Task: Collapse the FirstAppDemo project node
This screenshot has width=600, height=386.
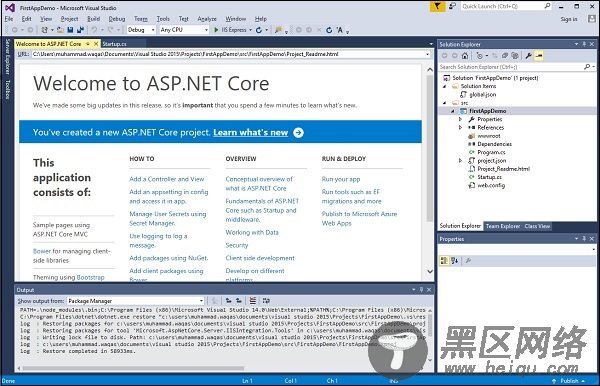Action: click(453, 111)
